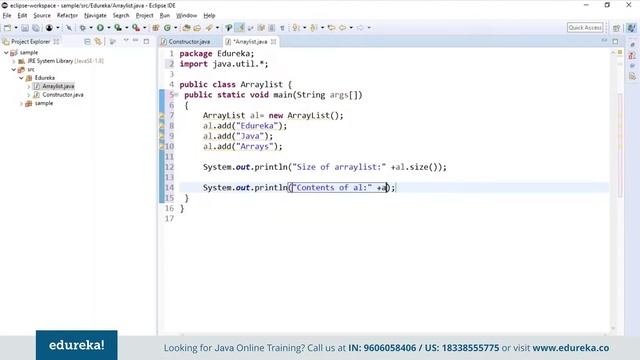Select the sample package under src

tap(44, 103)
